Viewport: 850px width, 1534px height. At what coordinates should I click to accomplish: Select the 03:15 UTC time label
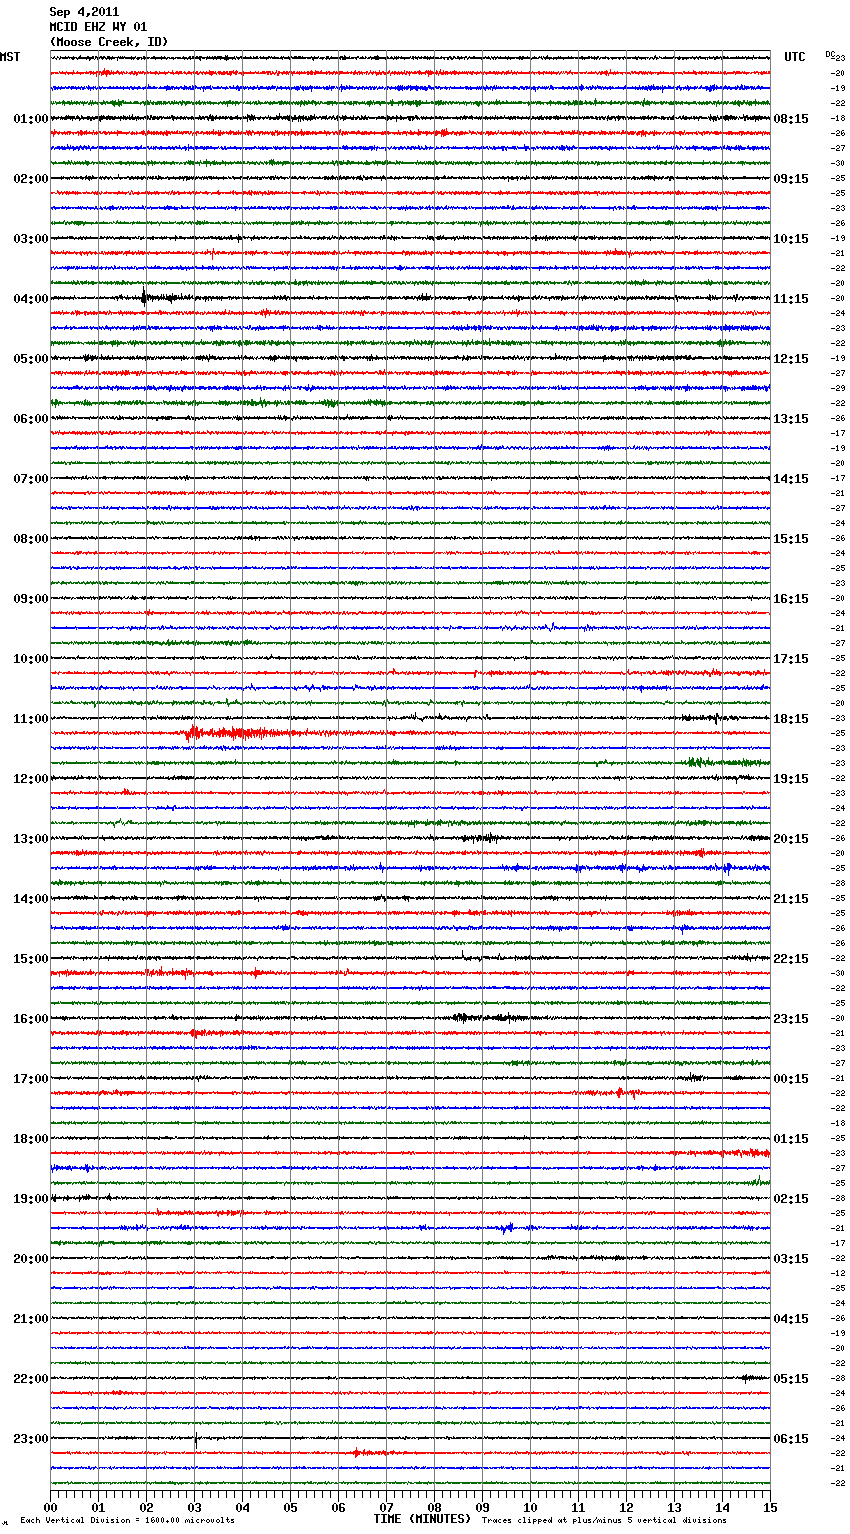pos(791,1259)
